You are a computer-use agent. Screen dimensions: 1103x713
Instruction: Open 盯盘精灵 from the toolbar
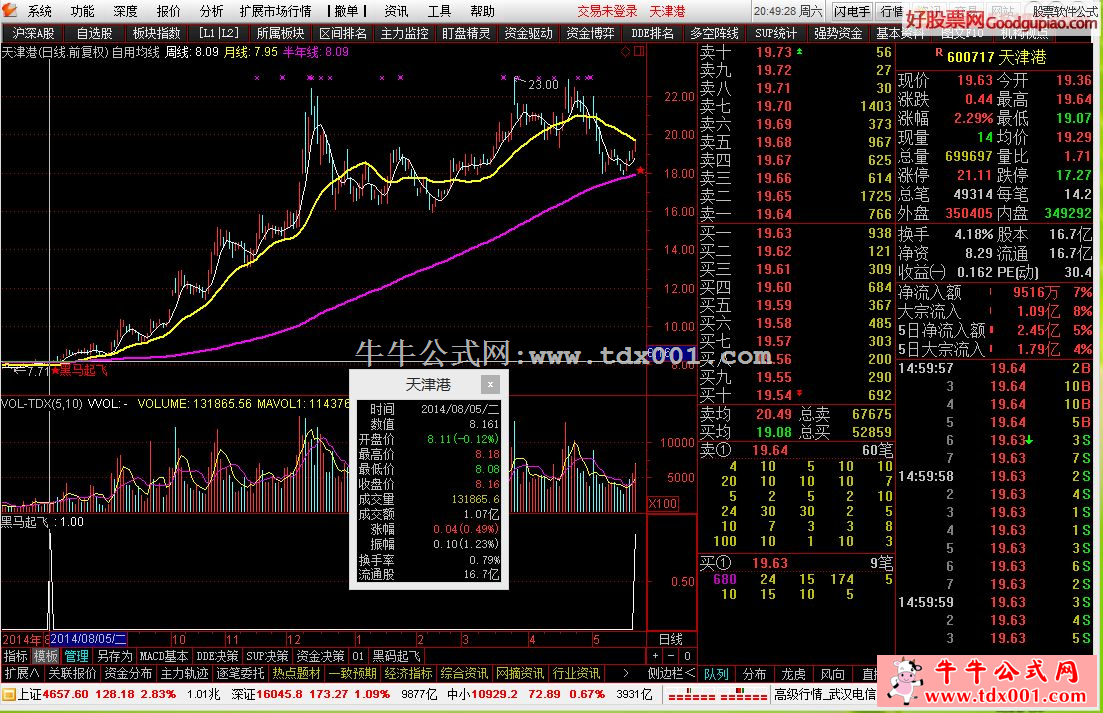466,33
